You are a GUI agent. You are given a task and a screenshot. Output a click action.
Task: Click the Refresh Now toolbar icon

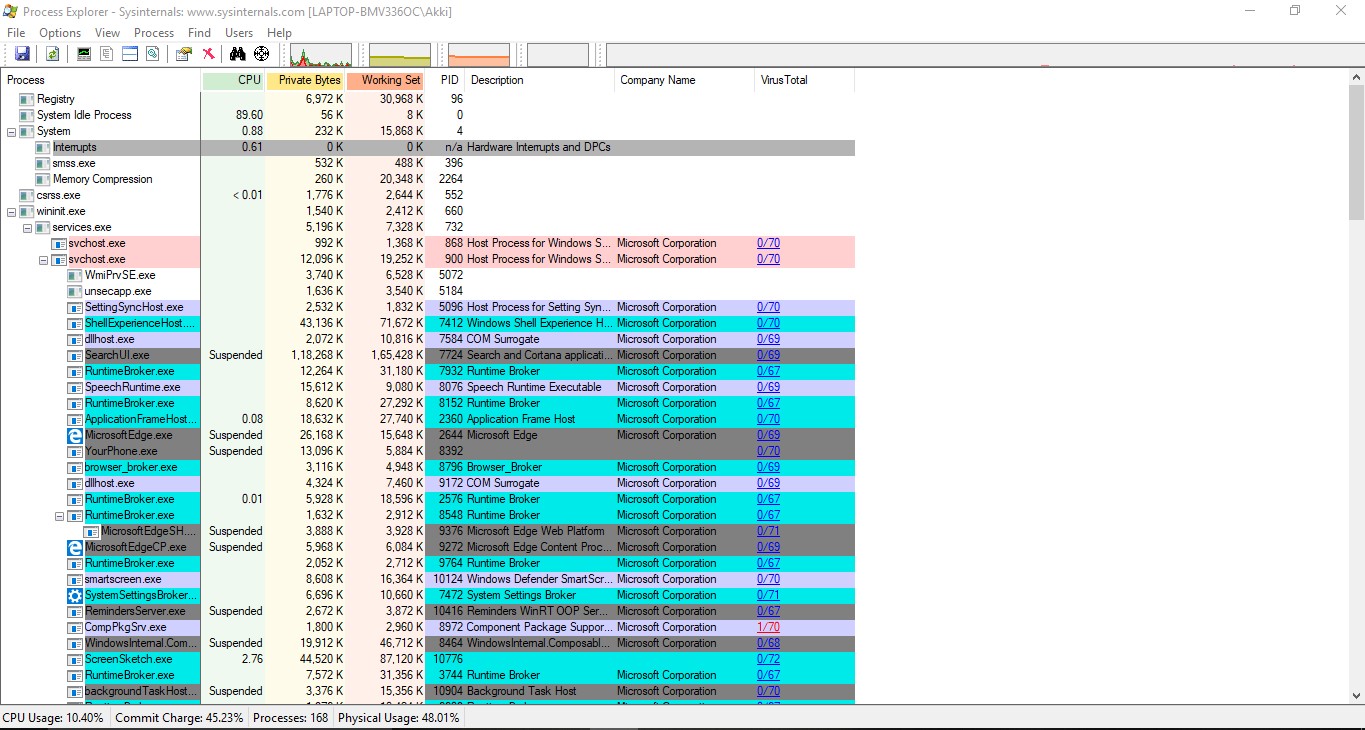pos(52,54)
